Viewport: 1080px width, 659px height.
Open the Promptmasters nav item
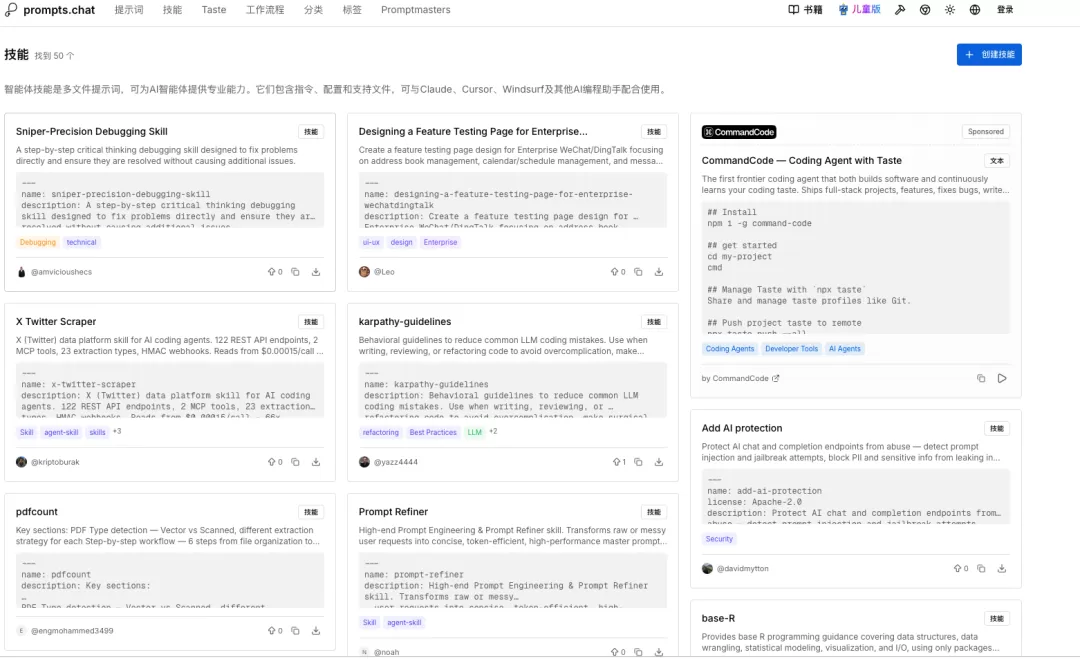tap(415, 10)
